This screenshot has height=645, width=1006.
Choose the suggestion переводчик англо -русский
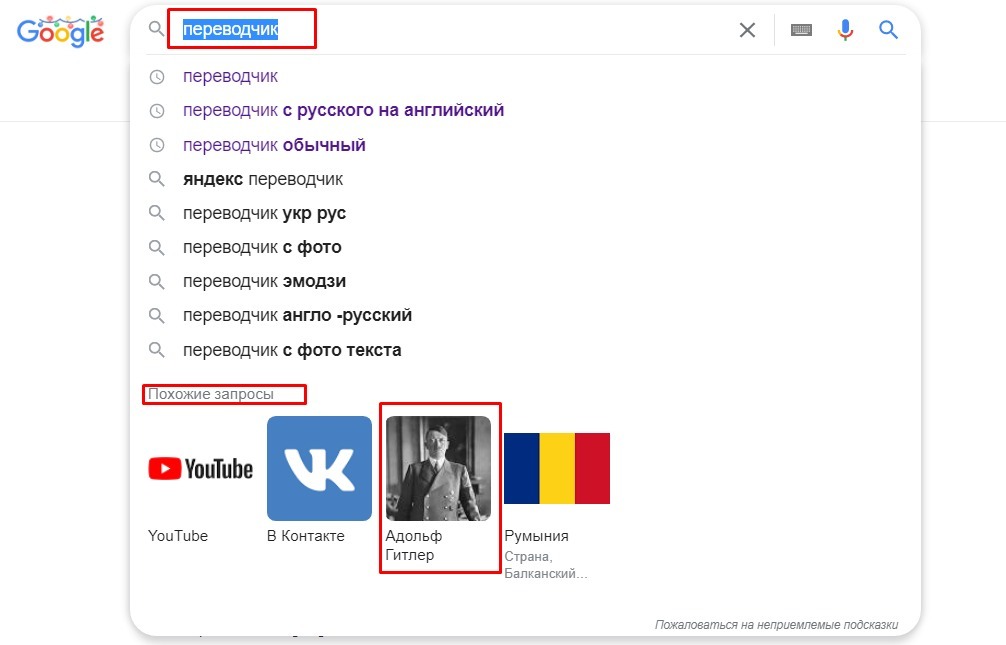pos(297,315)
